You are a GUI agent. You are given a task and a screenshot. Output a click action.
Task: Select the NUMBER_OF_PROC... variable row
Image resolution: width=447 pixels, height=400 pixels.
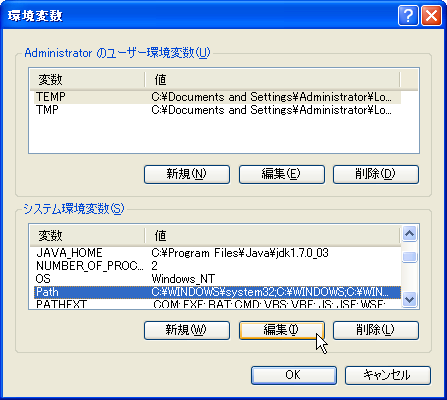pyautogui.click(x=218, y=266)
